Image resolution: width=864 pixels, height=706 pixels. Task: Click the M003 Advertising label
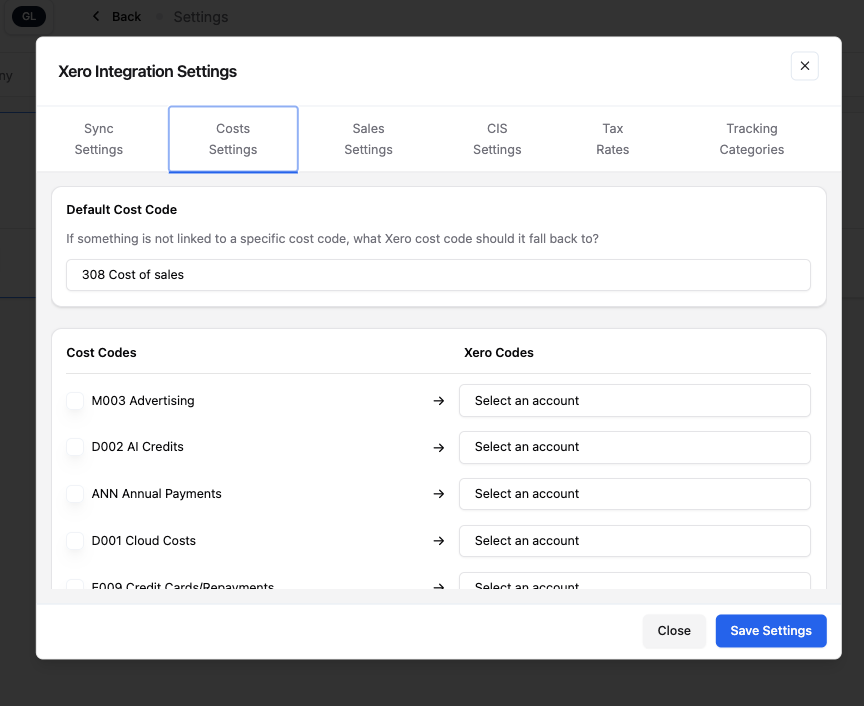(x=143, y=401)
